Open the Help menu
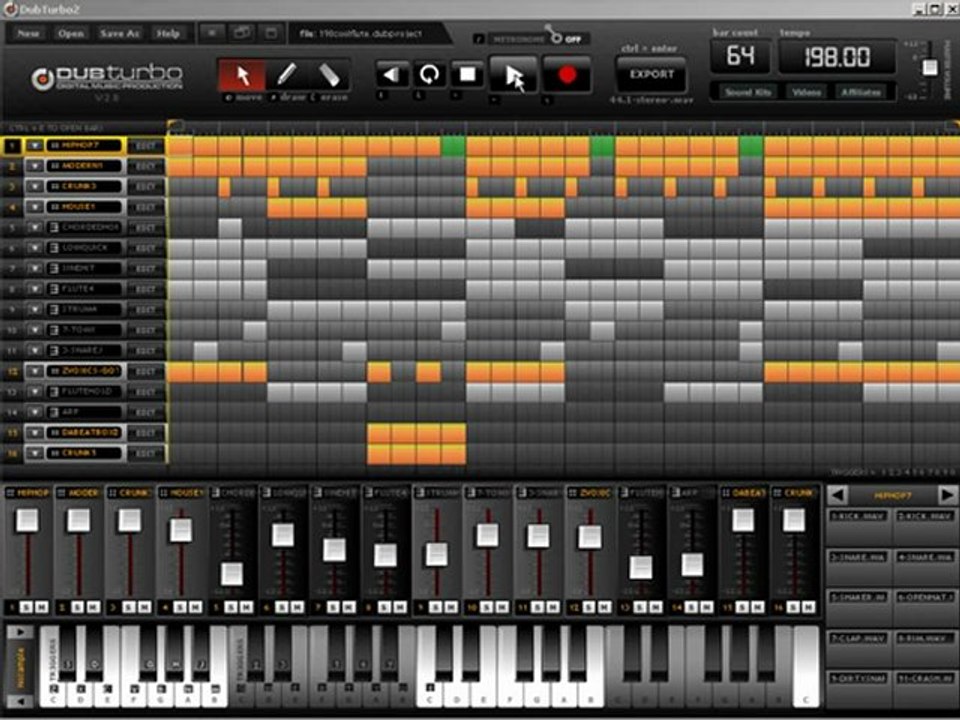Image resolution: width=960 pixels, height=720 pixels. [x=168, y=34]
